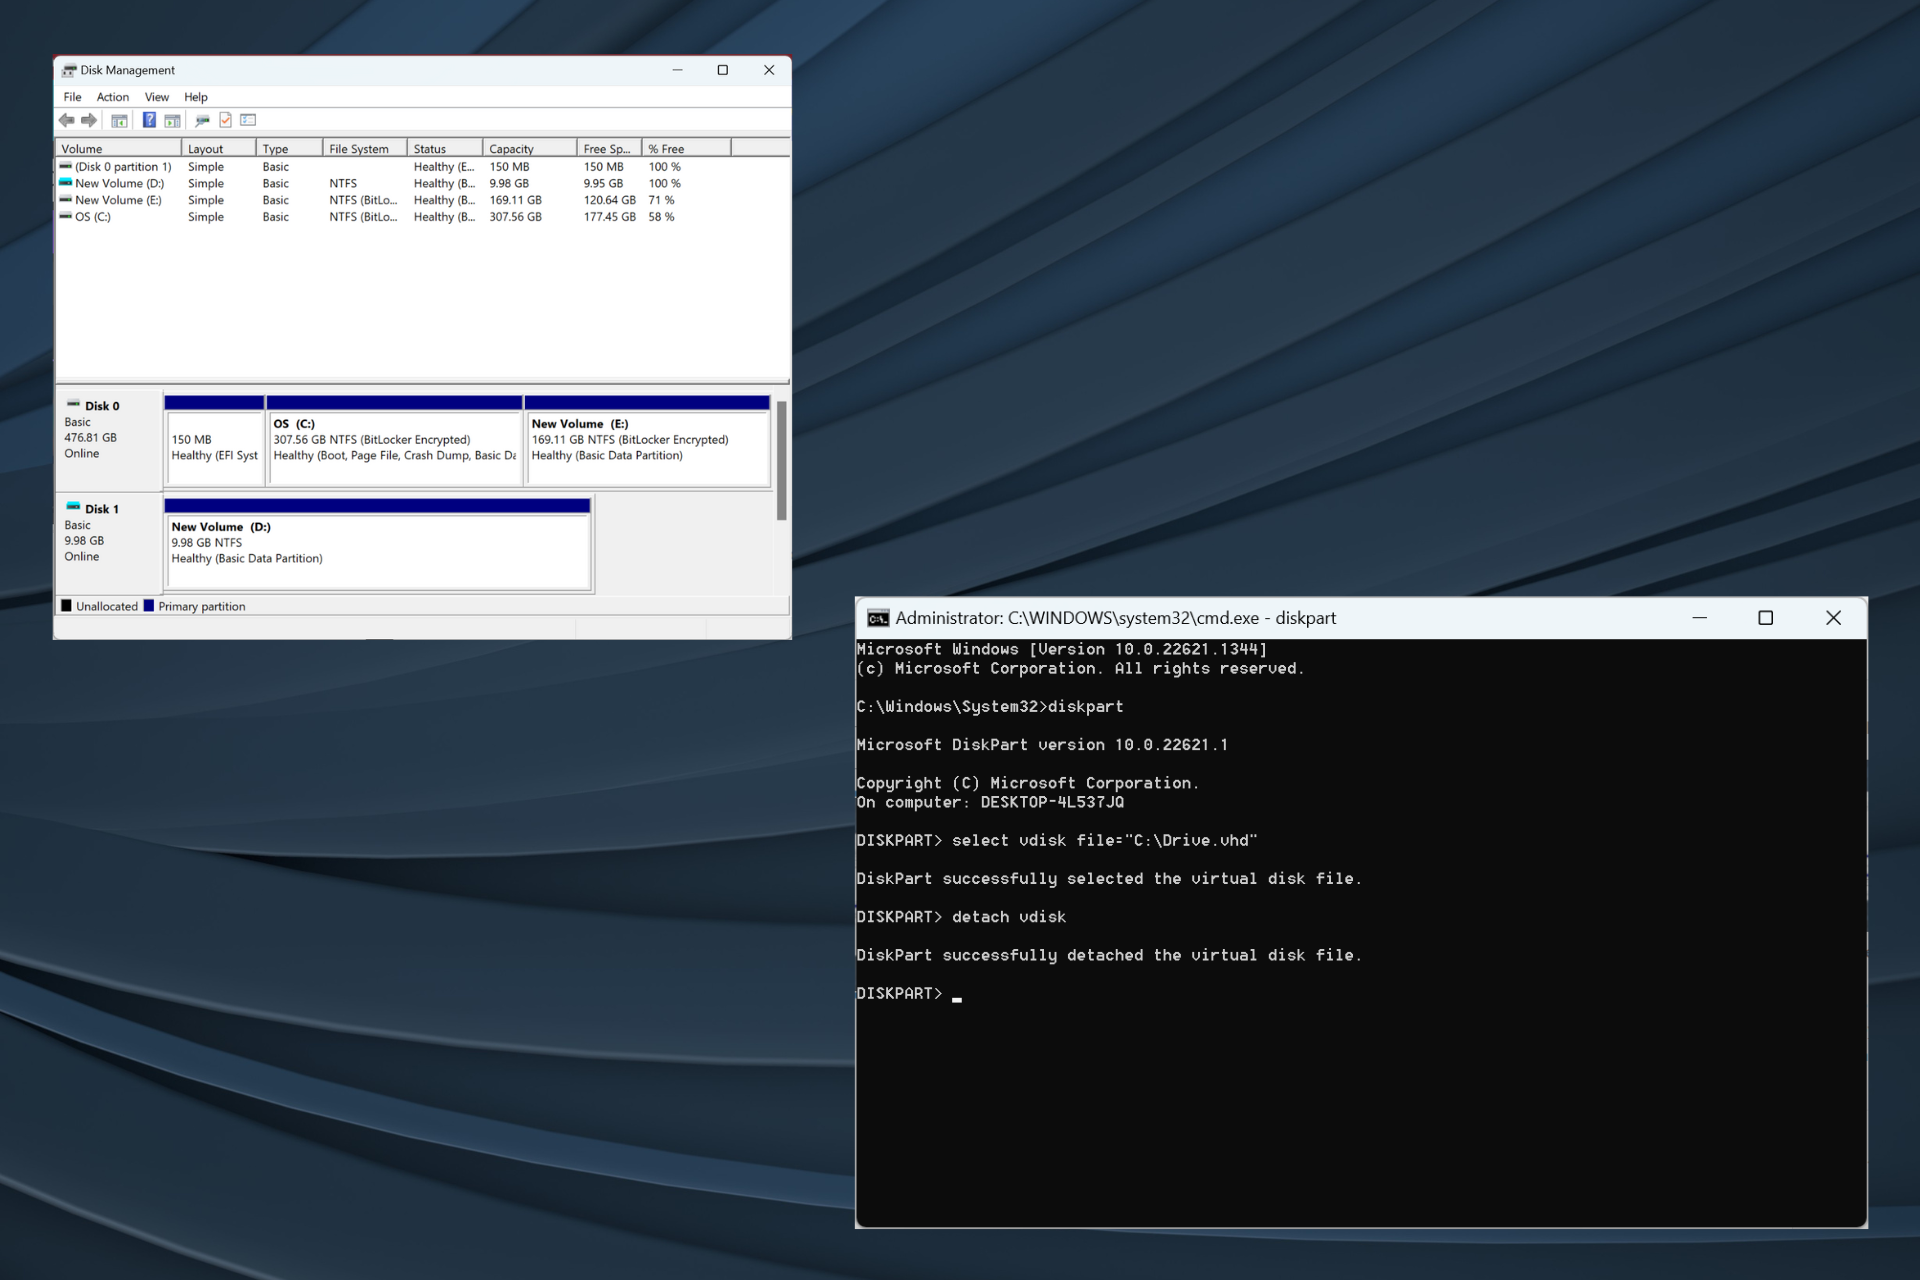Maximize the Disk Management window
The image size is (1920, 1280).
point(723,70)
